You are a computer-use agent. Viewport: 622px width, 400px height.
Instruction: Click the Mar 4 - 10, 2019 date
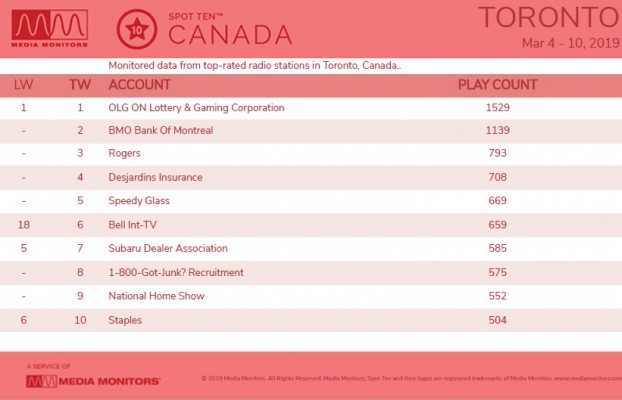coord(570,43)
